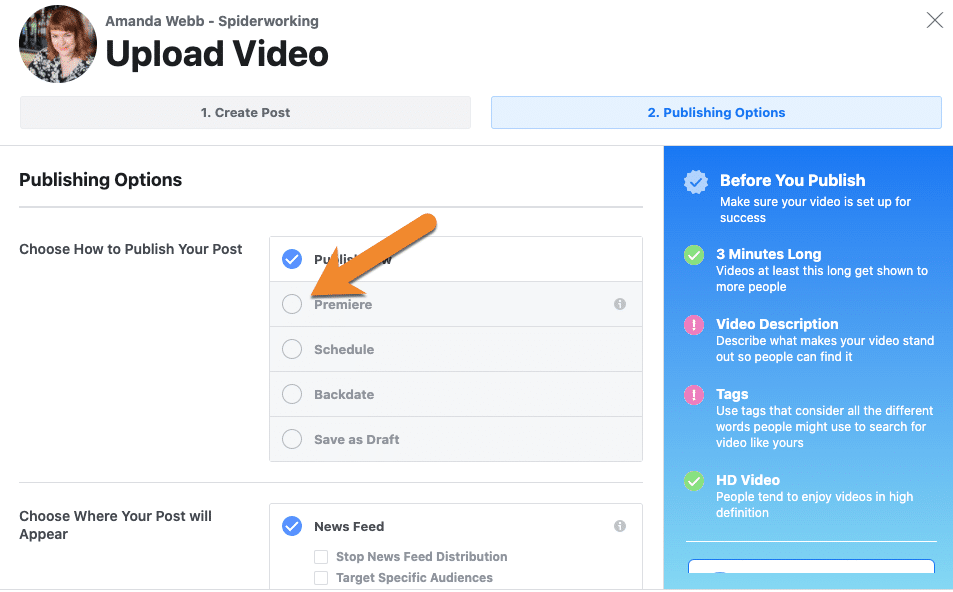Click the pink alert icon for Video Description

pos(694,325)
